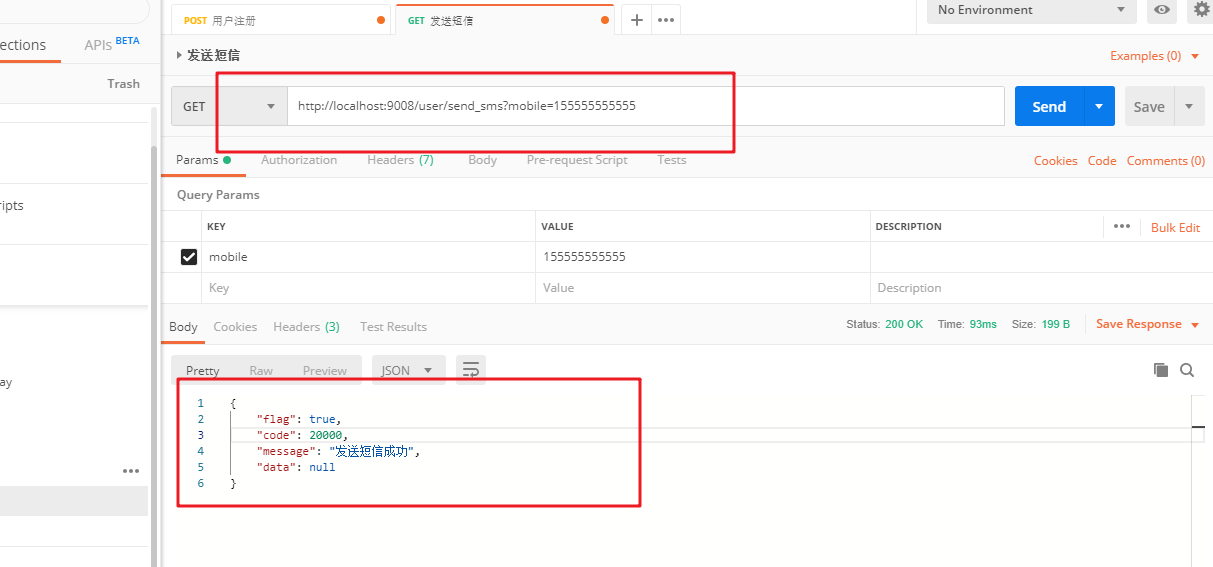Open Save button dropdown arrow
This screenshot has width=1213, height=567.
[x=1189, y=106]
